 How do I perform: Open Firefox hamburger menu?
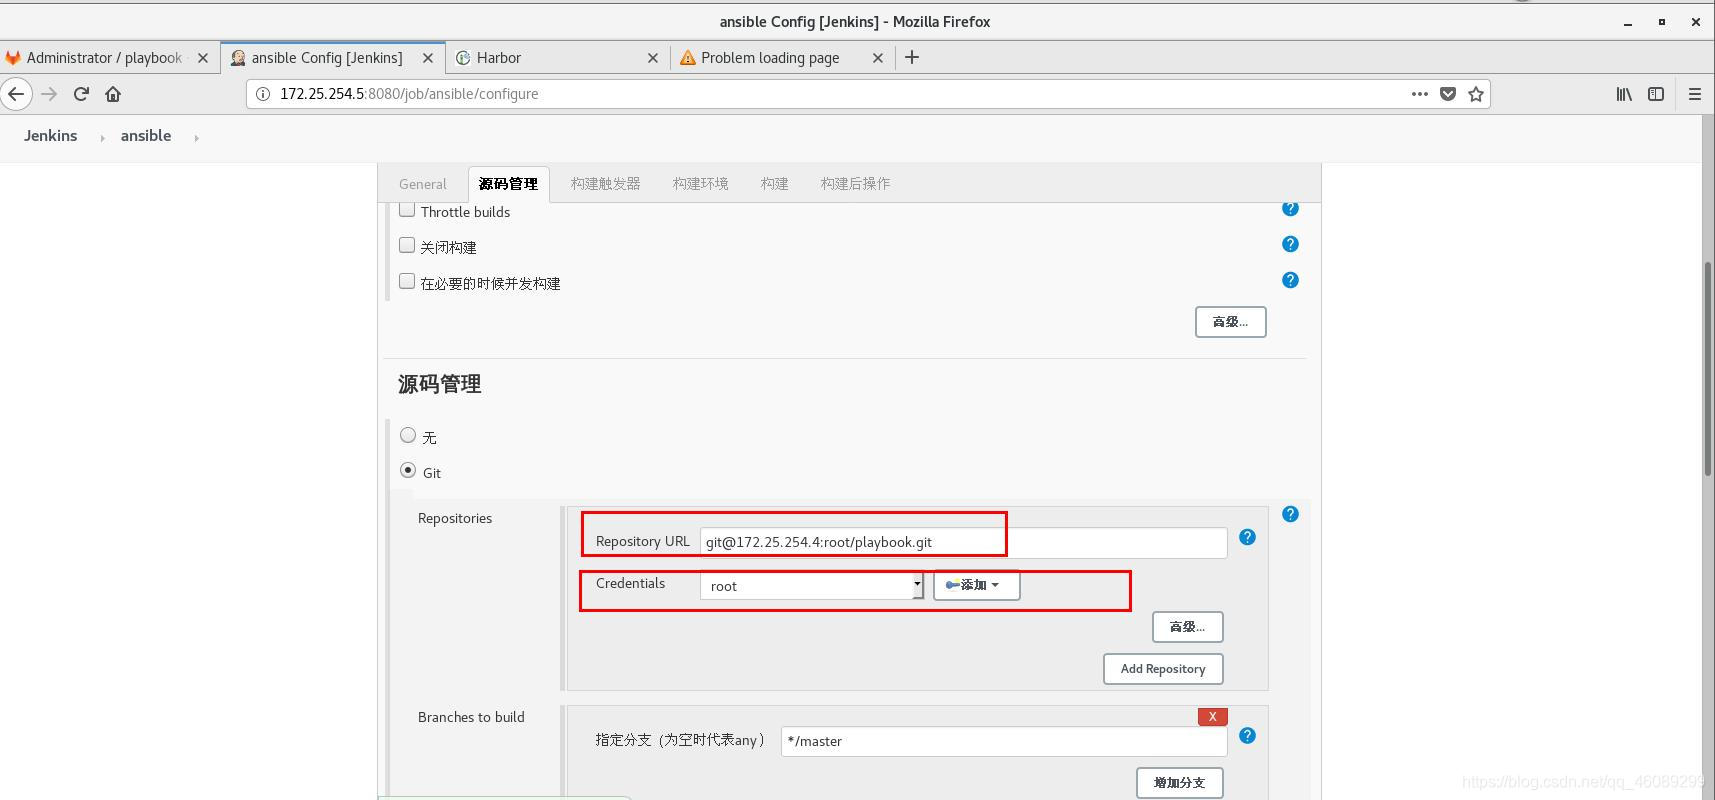point(1694,94)
